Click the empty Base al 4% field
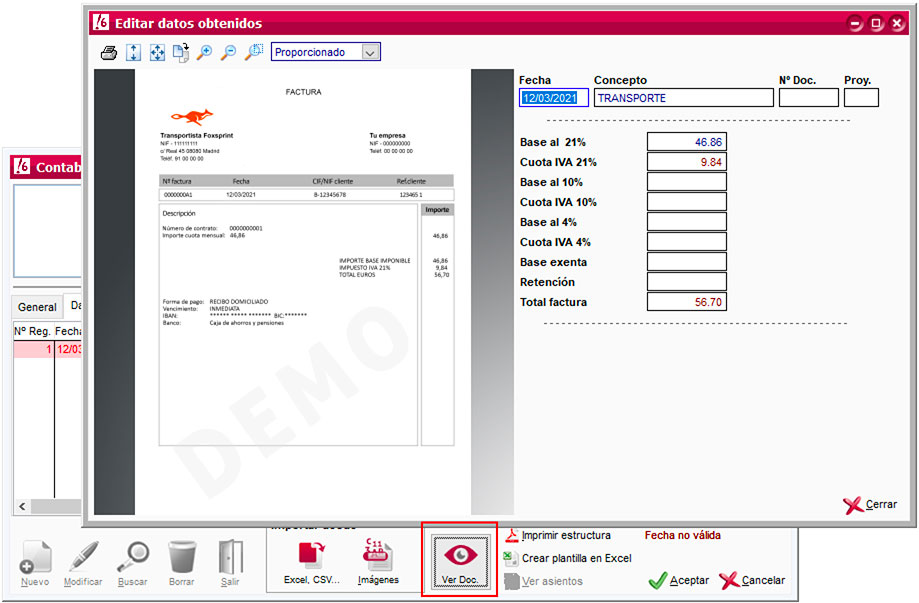This screenshot has width=919, height=603. 686,222
